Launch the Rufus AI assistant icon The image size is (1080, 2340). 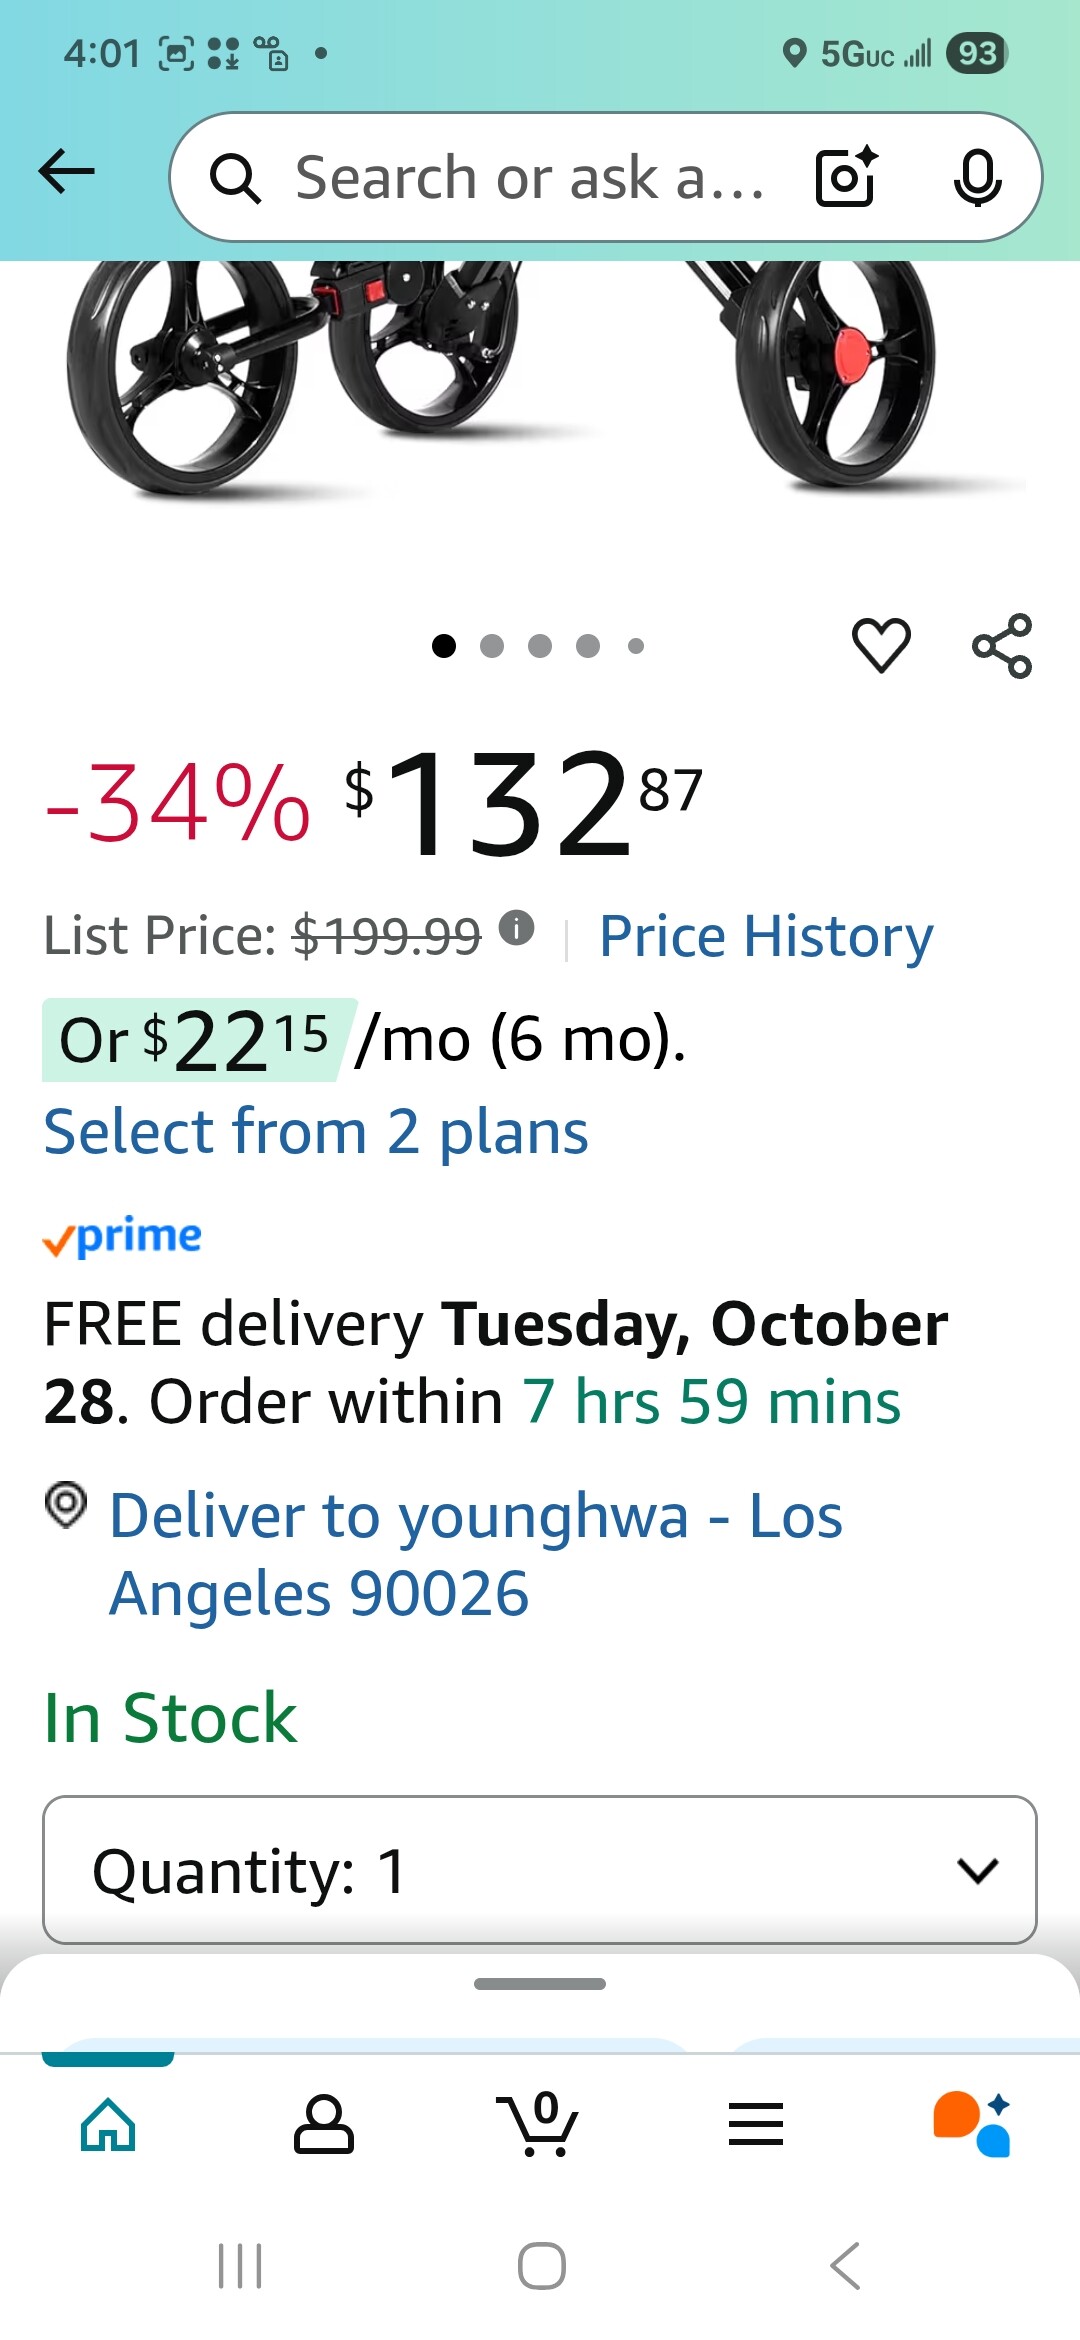coord(972,2124)
